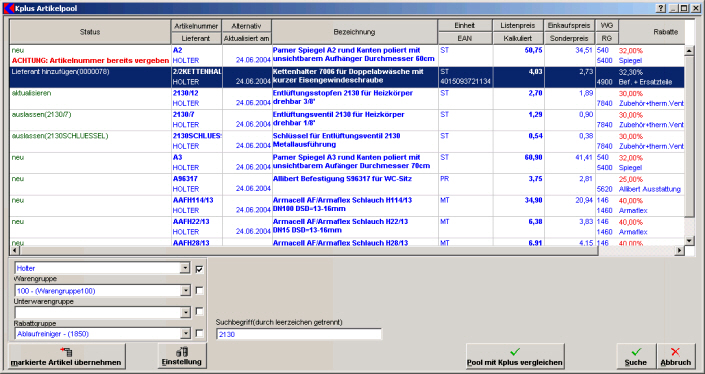This screenshot has height=374, width=705.
Task: Select the 2/2KETTENHAL article row
Action: click(347, 77)
